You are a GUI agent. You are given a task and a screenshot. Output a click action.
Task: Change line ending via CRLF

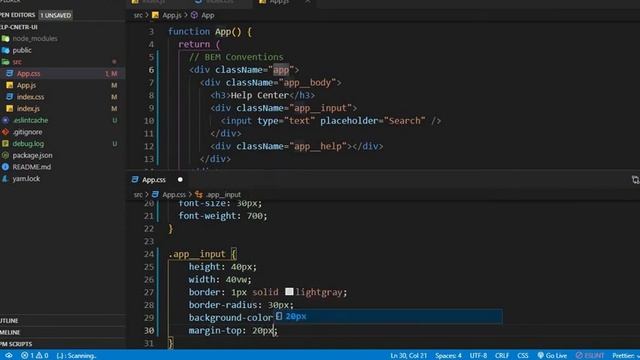coord(502,356)
